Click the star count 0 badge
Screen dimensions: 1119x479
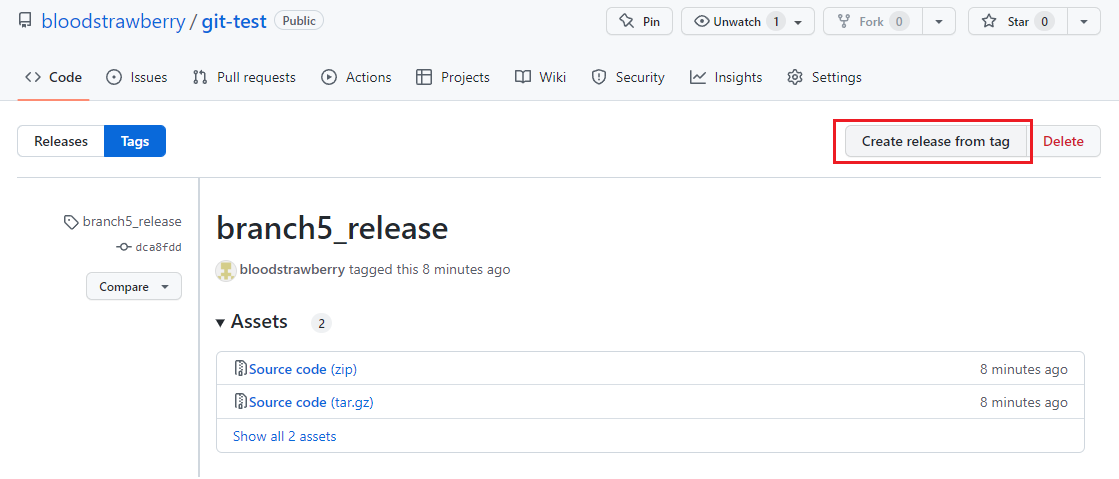(1044, 21)
